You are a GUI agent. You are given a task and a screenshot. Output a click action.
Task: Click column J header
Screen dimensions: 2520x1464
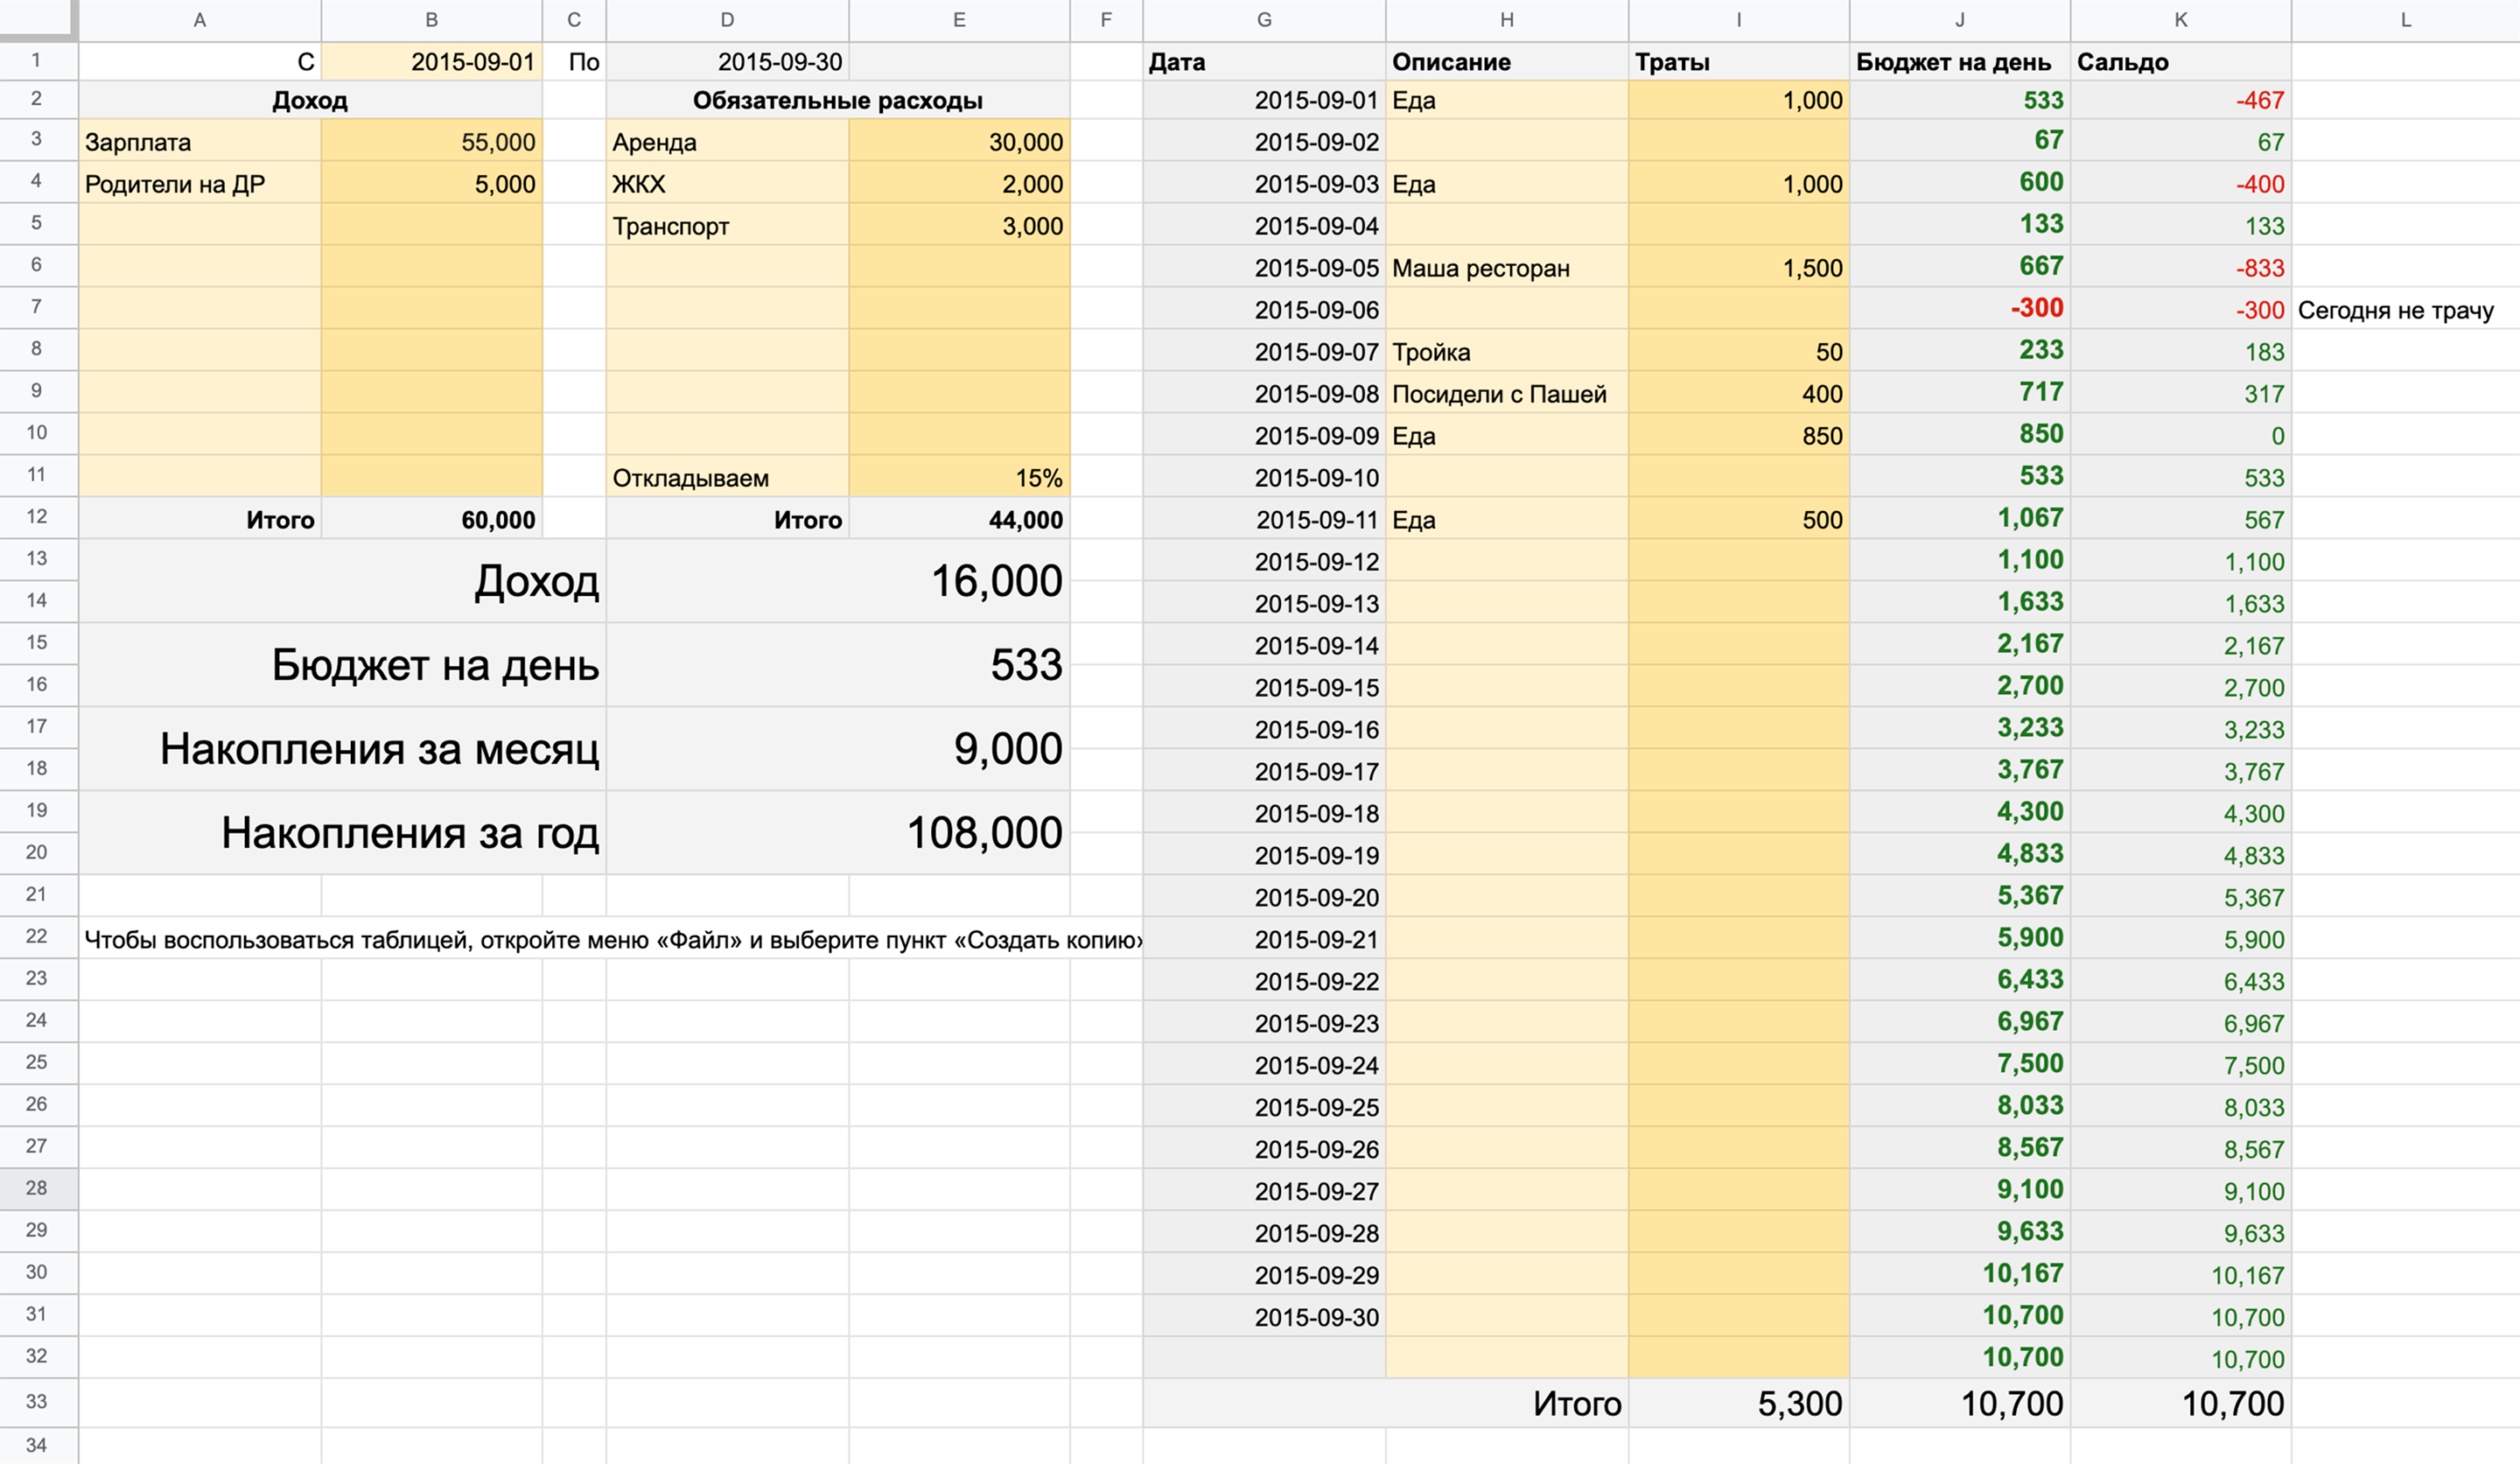tap(1959, 20)
